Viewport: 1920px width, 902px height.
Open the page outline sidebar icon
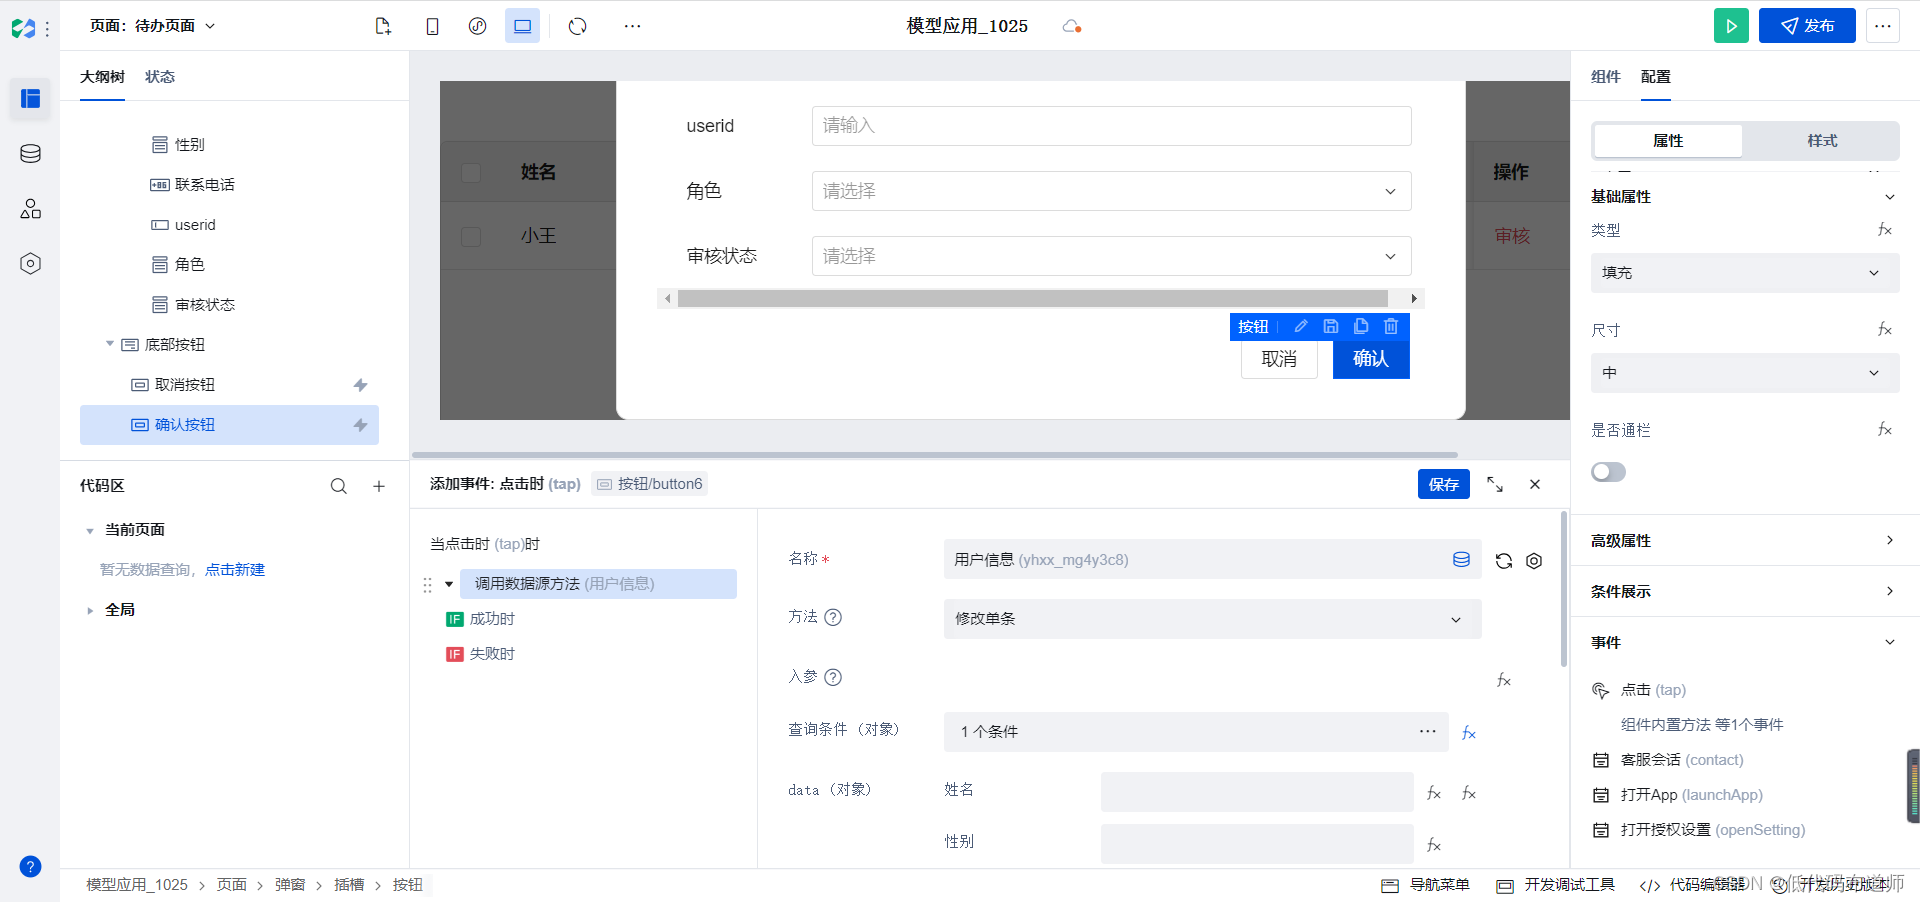30,98
